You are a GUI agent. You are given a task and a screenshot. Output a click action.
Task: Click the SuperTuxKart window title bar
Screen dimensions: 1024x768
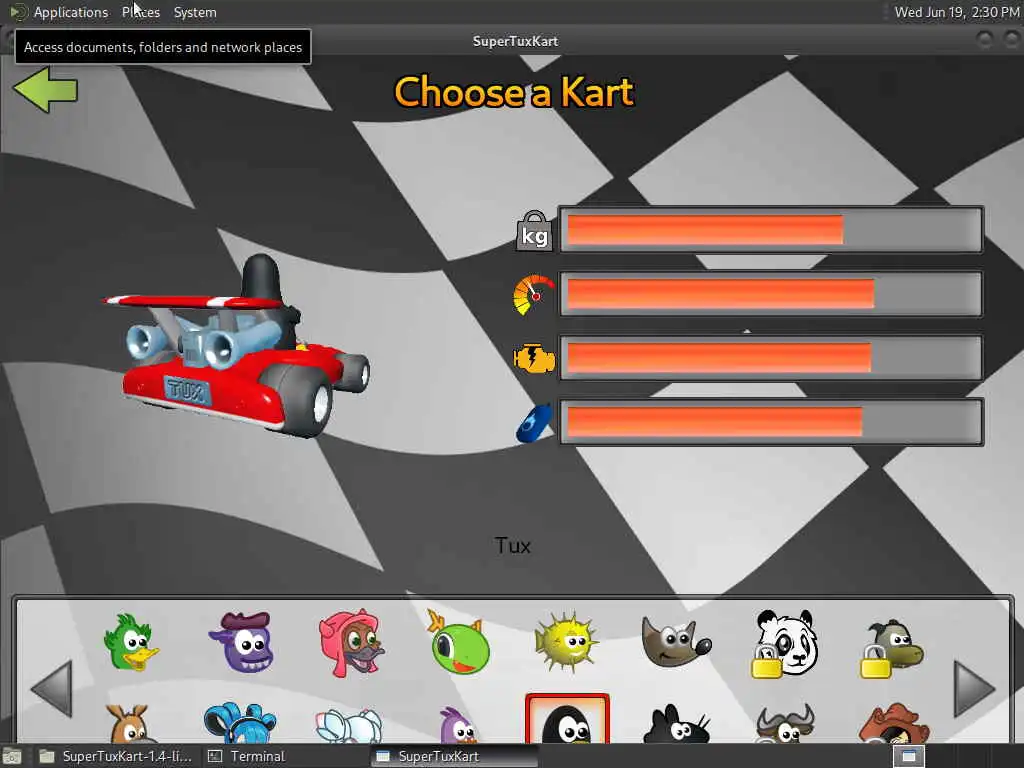(x=515, y=40)
